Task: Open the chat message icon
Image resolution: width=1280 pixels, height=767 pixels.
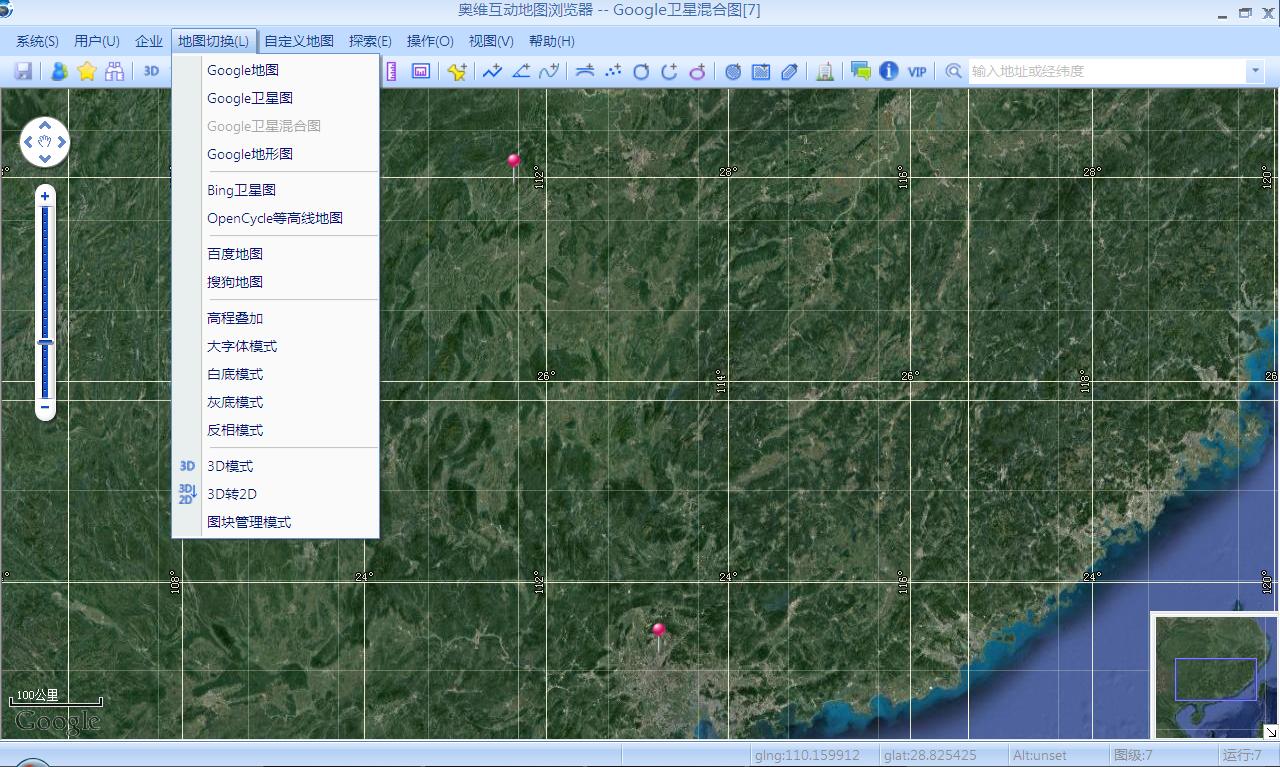Action: (x=858, y=71)
